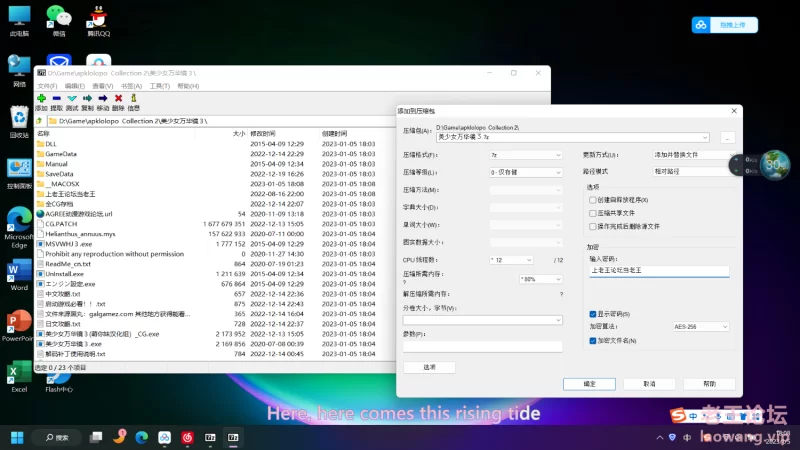The image size is (800, 450).
Task: Click the dialog Help (帮助) button
Action: (x=709, y=384)
